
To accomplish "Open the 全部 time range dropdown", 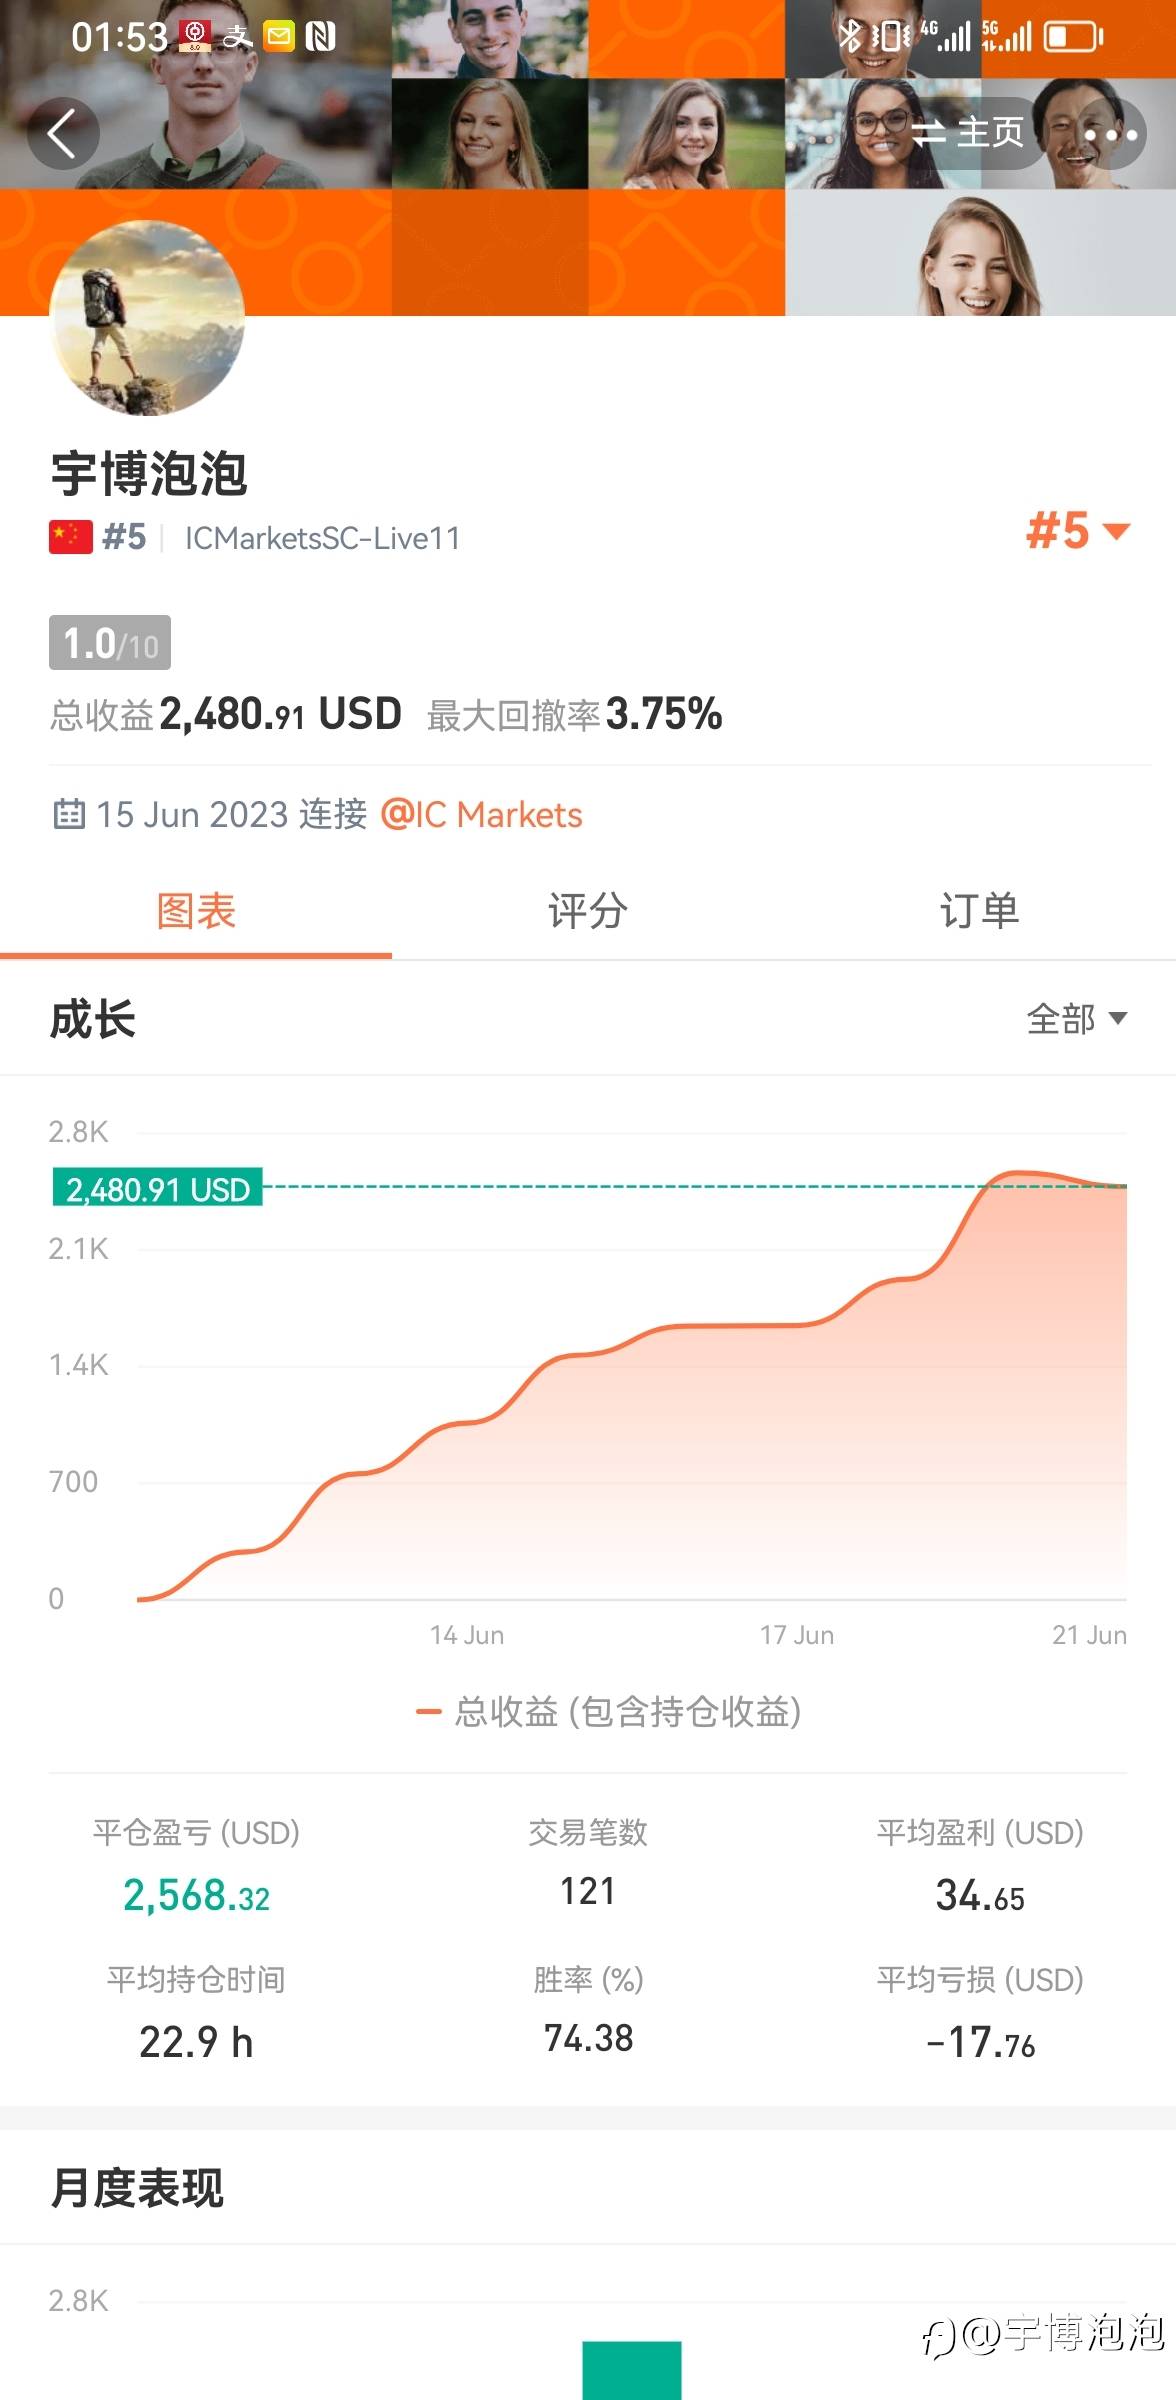I will click(x=1076, y=1019).
